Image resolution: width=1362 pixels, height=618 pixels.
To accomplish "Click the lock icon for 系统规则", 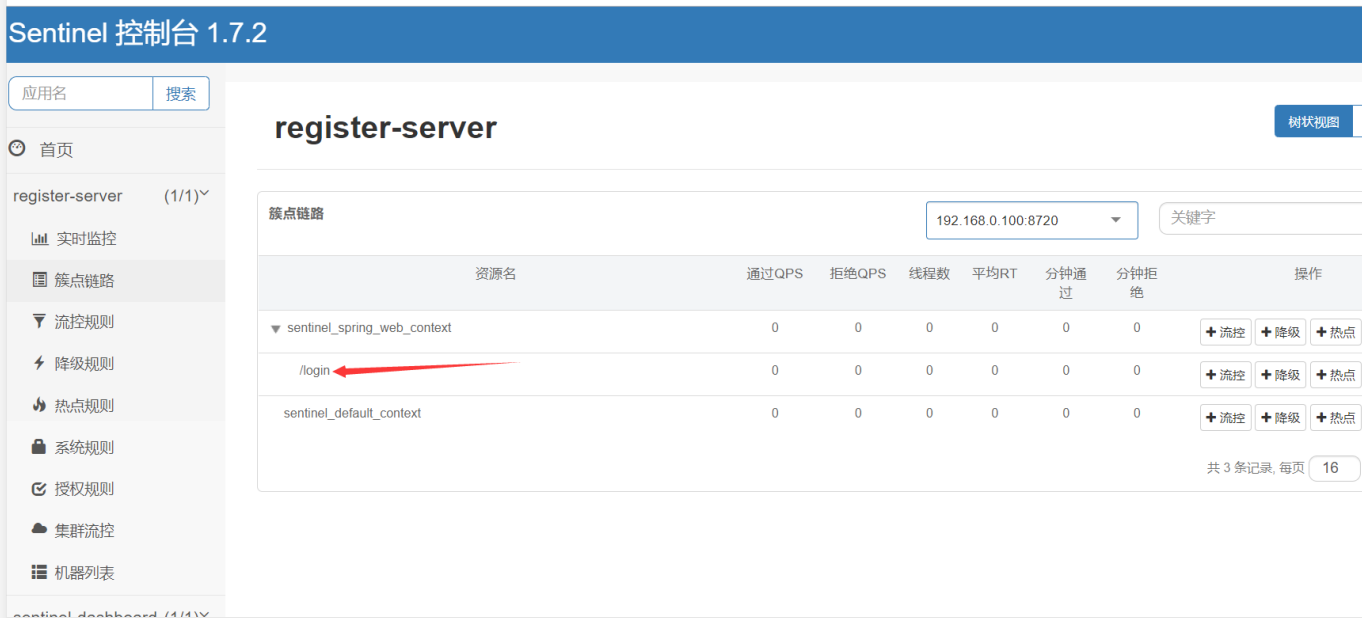I will pyautogui.click(x=40, y=446).
